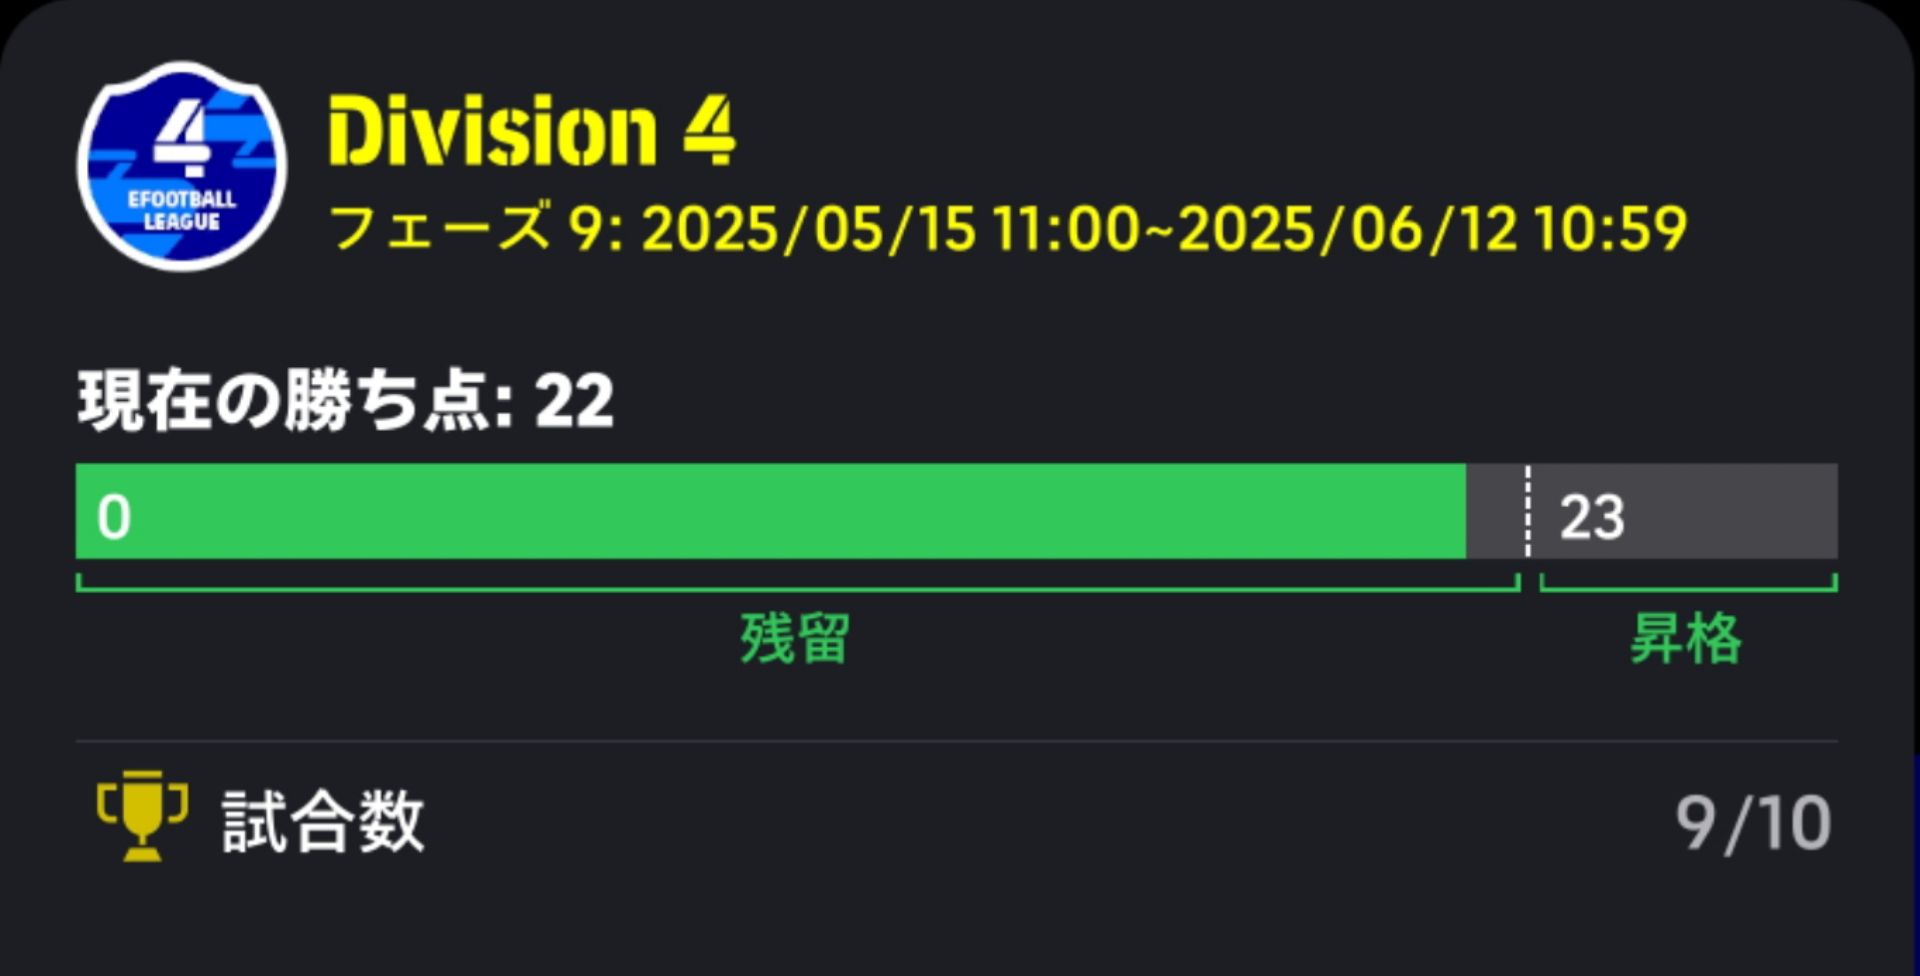Select the 残留 label
The image size is (1920, 976).
coord(795,638)
